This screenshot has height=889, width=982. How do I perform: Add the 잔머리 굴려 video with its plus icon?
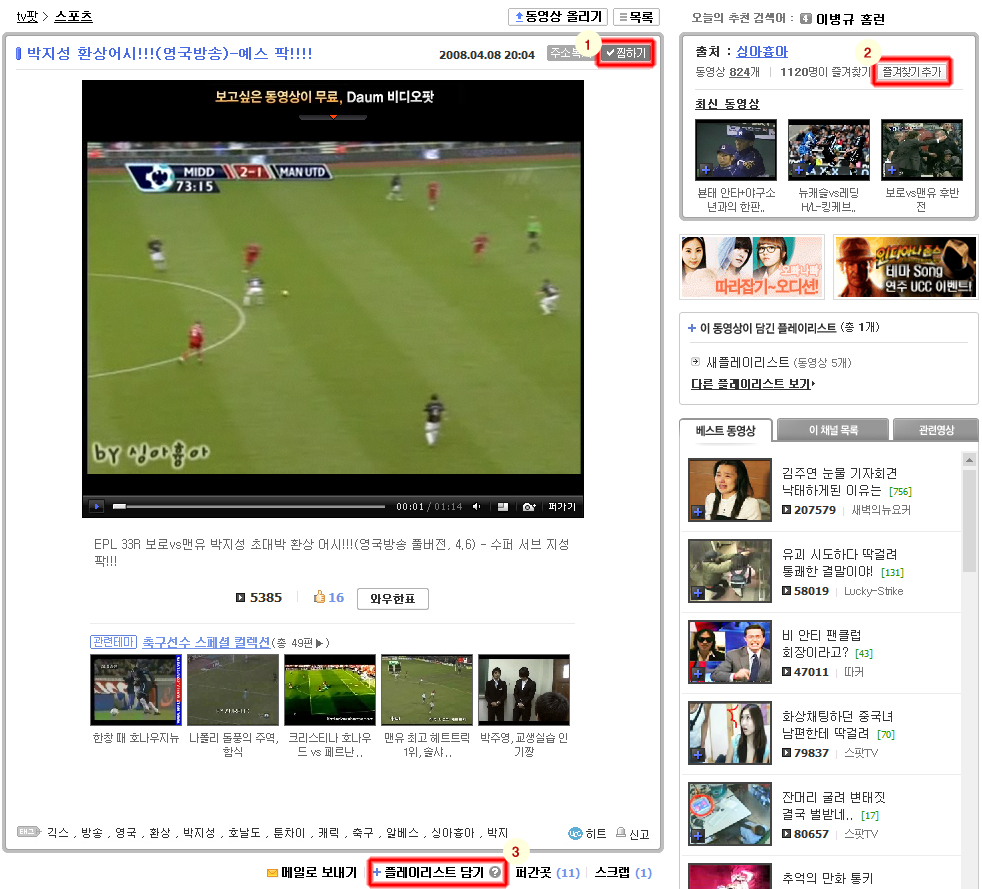(698, 836)
